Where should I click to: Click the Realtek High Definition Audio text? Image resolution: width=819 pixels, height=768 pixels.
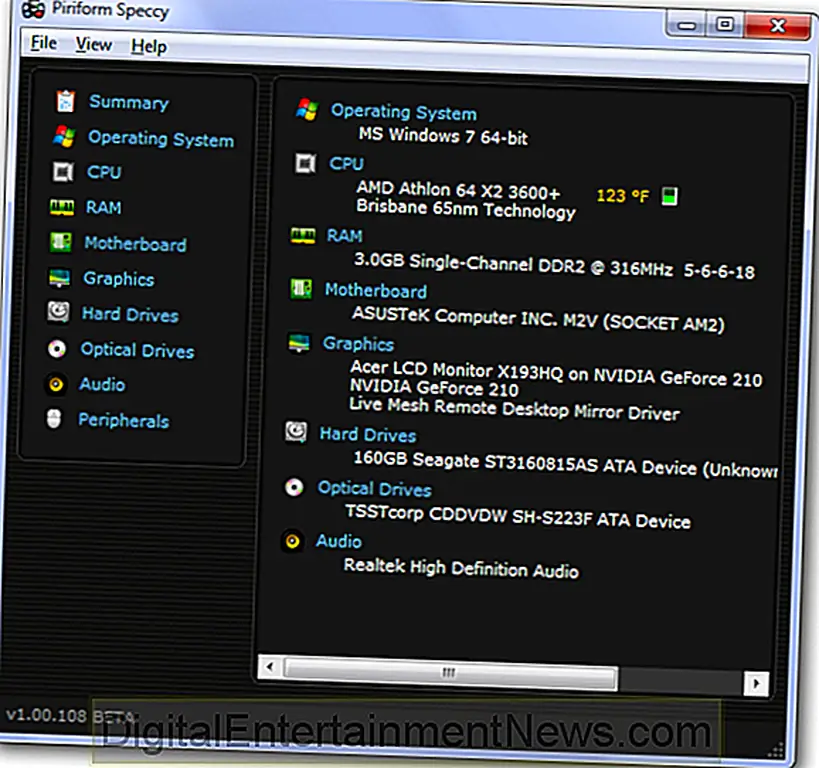[x=461, y=568]
